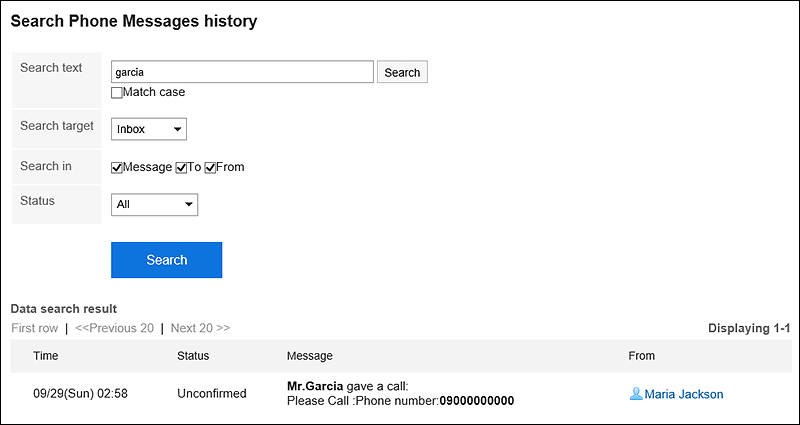
Task: Open the Mr.Garcia gave a call message
Action: [x=348, y=385]
